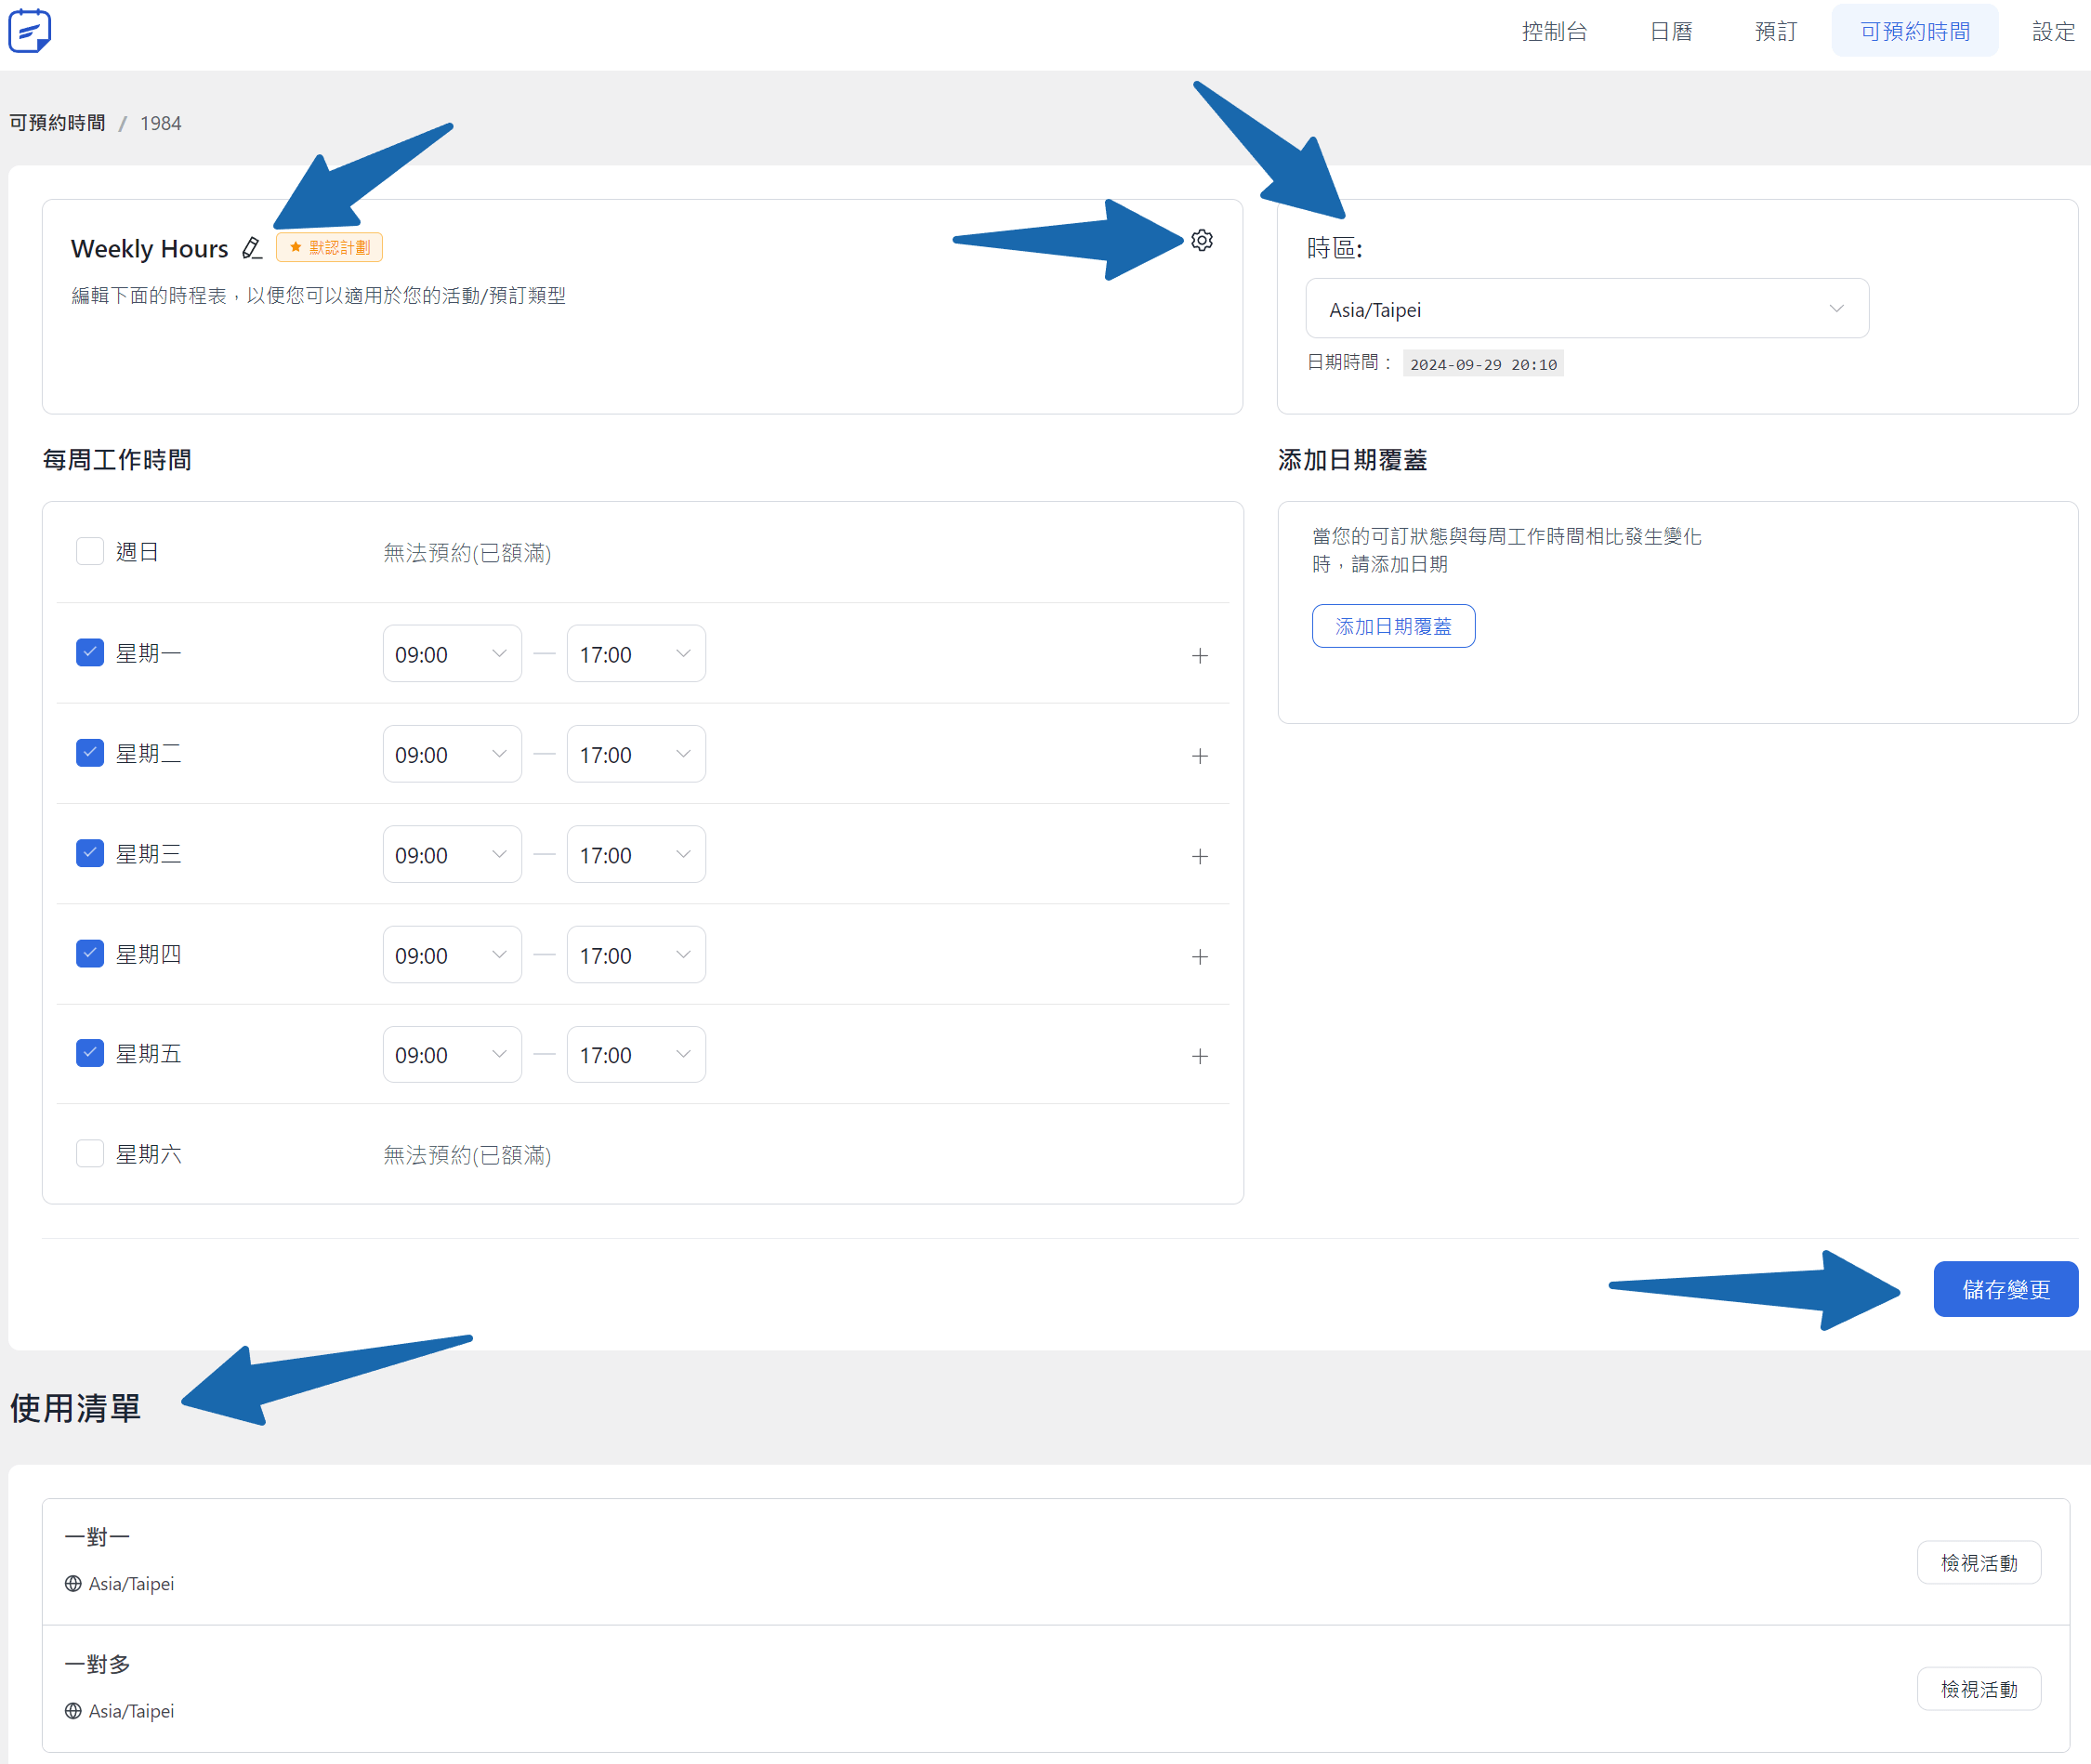Add time slot for 星期一 with plus icon

[1200, 655]
